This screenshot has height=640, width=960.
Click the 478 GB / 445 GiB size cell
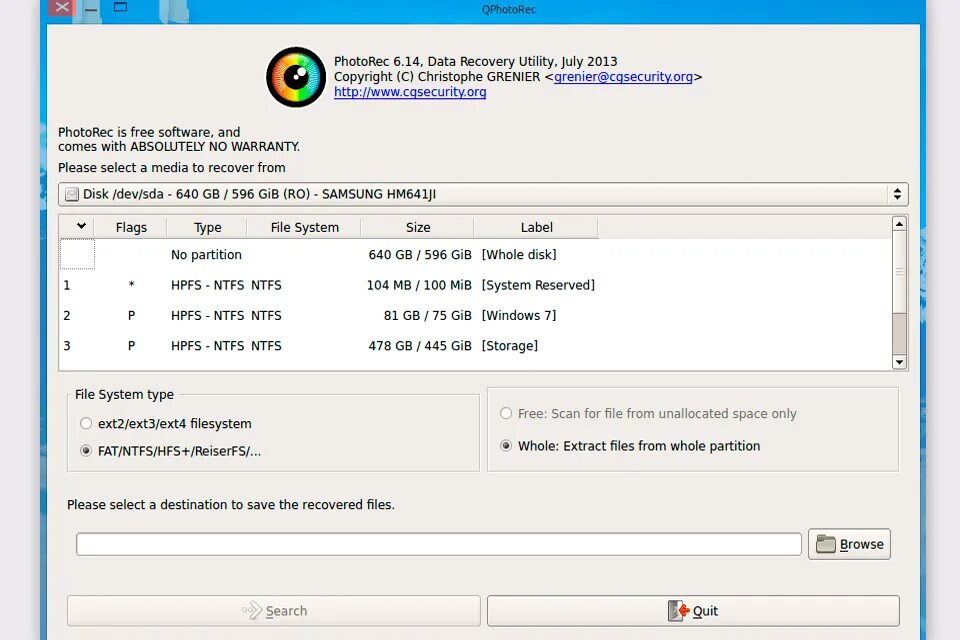point(420,345)
